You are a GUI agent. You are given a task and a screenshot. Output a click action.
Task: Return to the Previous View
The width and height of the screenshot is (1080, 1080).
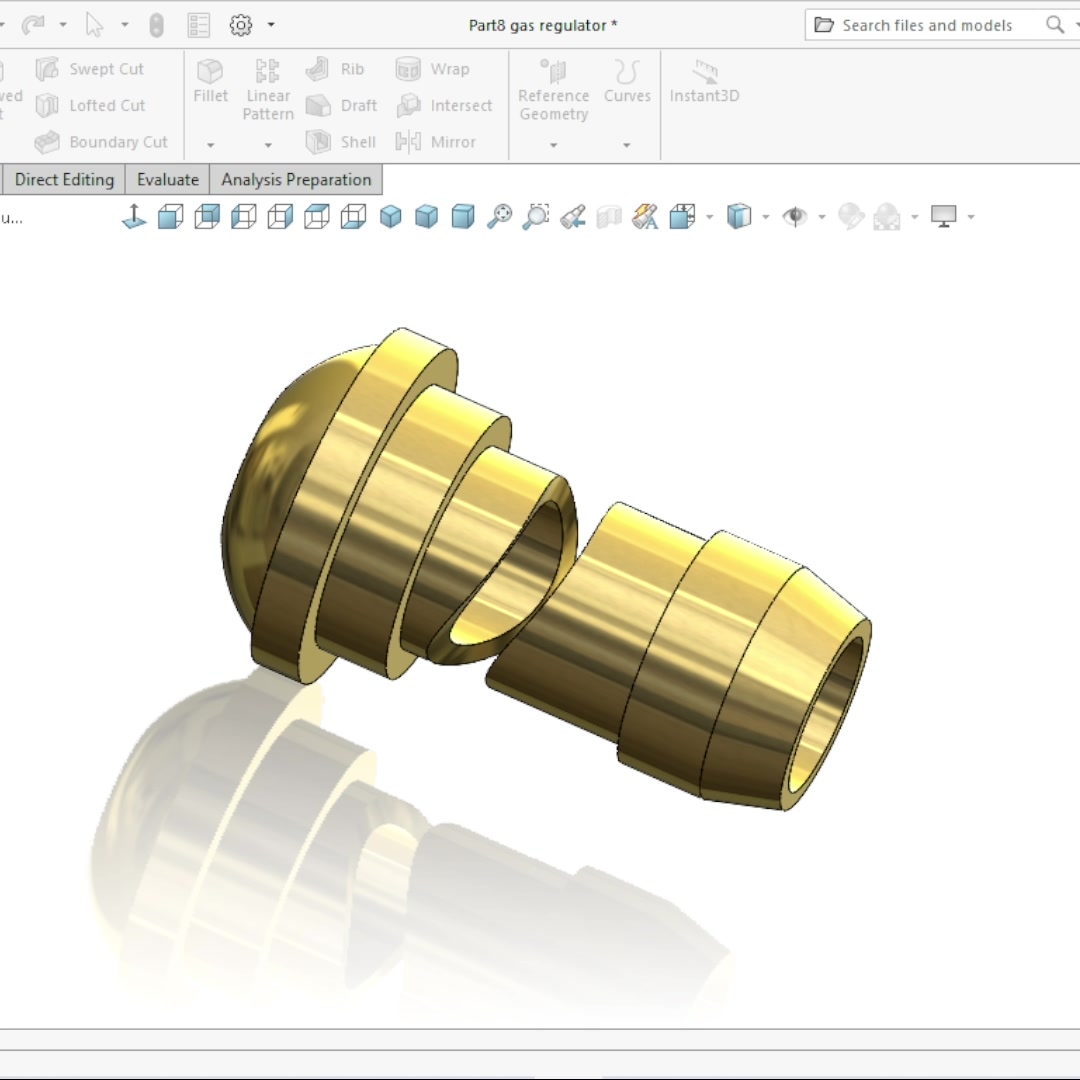point(573,216)
